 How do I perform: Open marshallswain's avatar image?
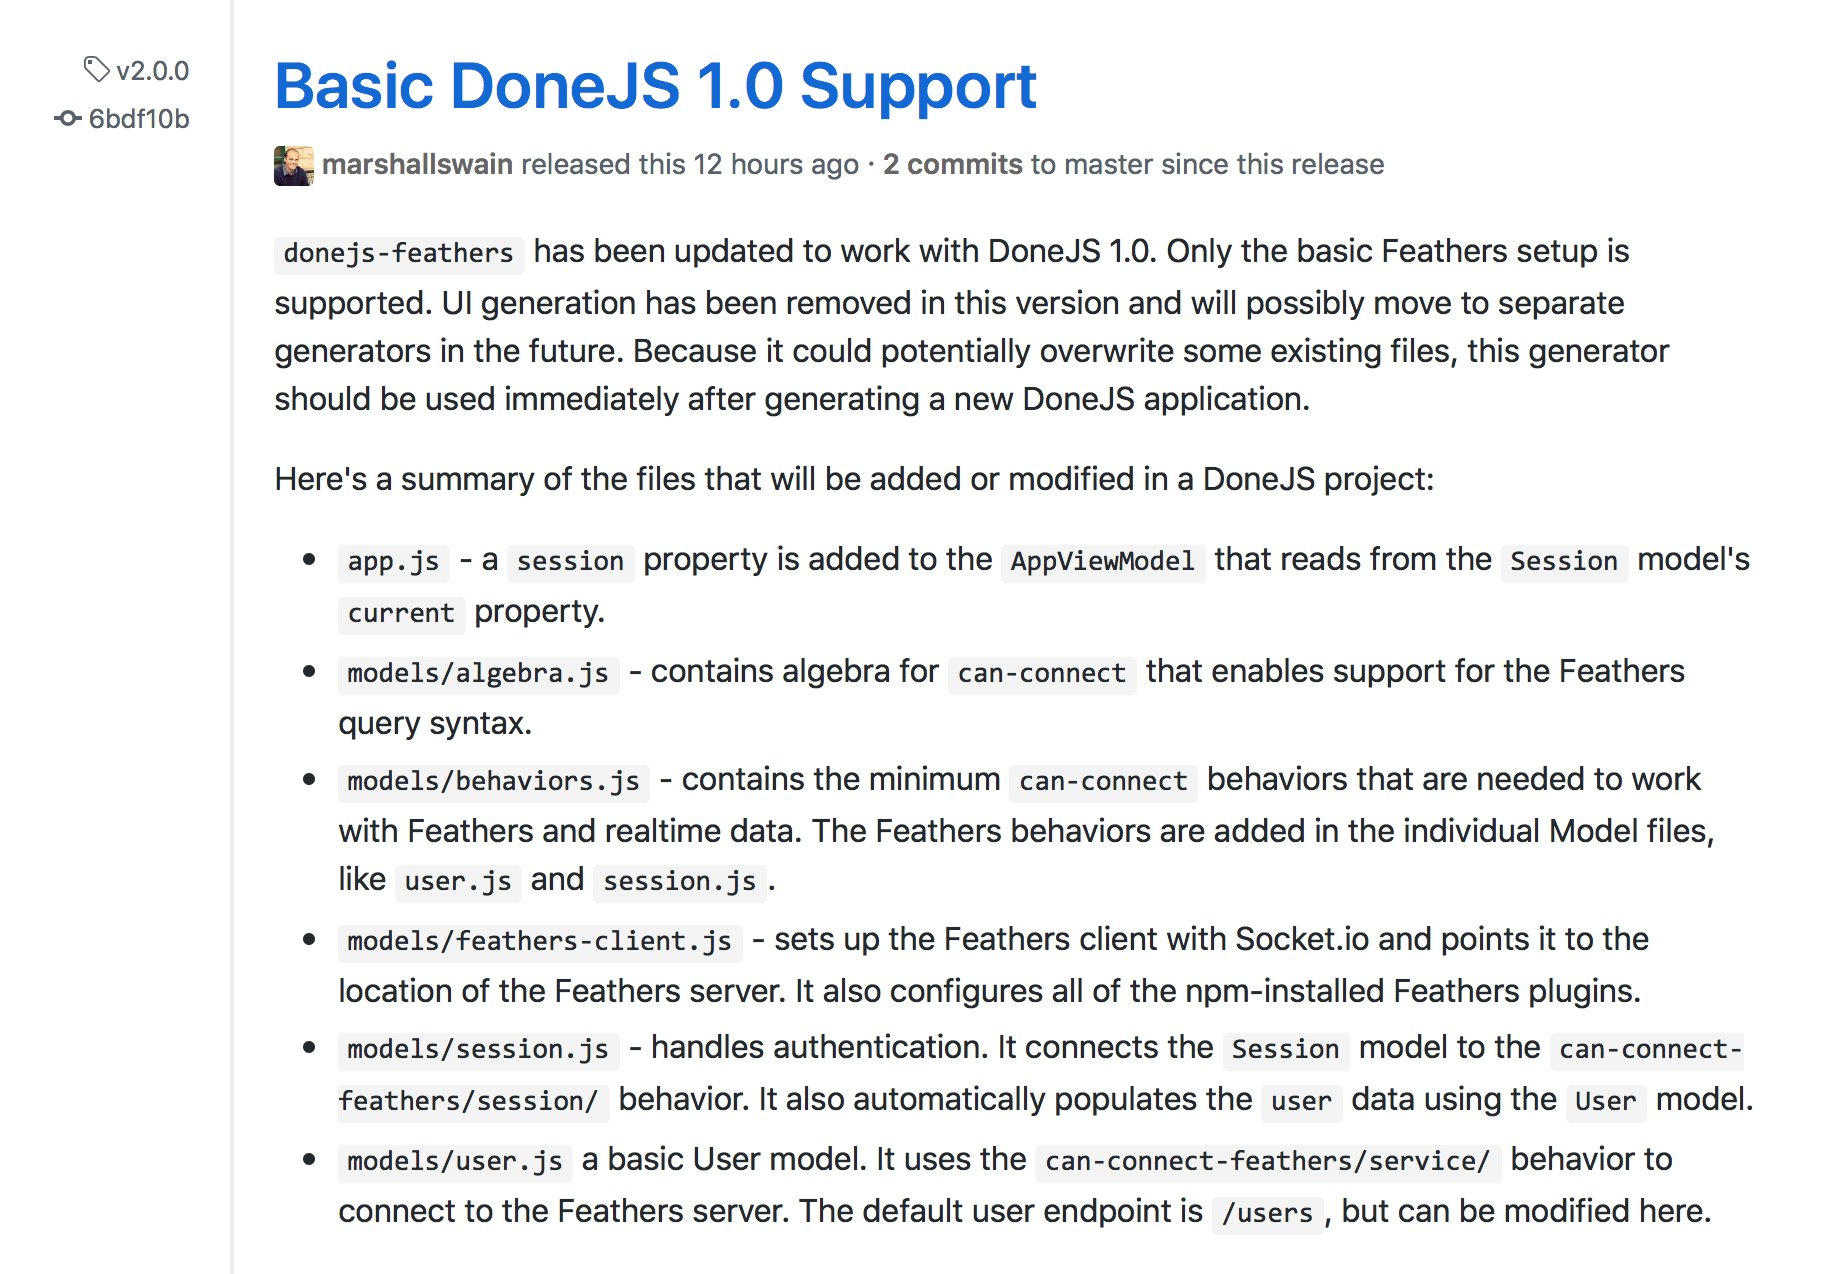(294, 165)
